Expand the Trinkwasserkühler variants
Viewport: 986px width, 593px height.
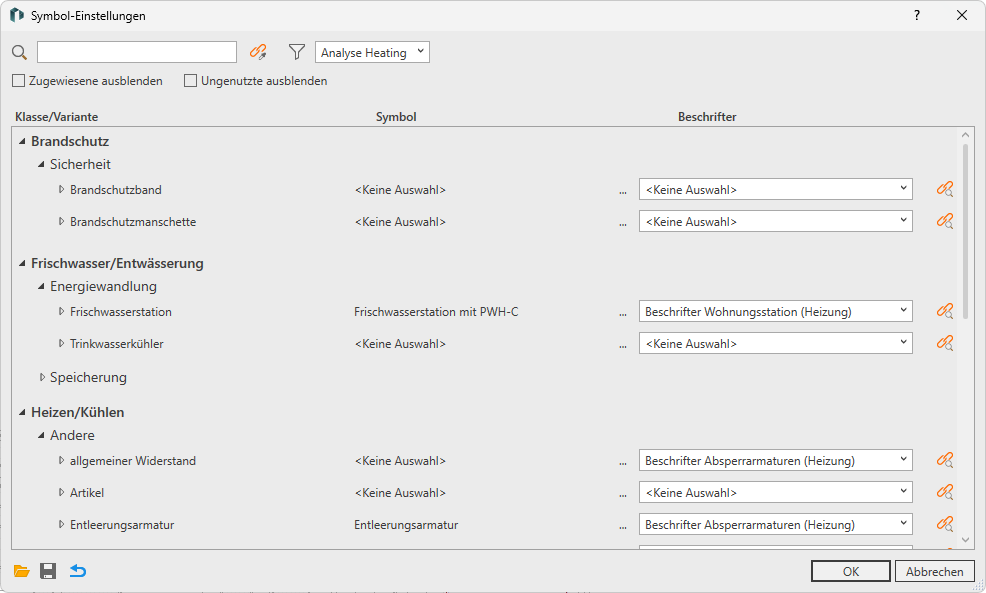click(x=61, y=343)
